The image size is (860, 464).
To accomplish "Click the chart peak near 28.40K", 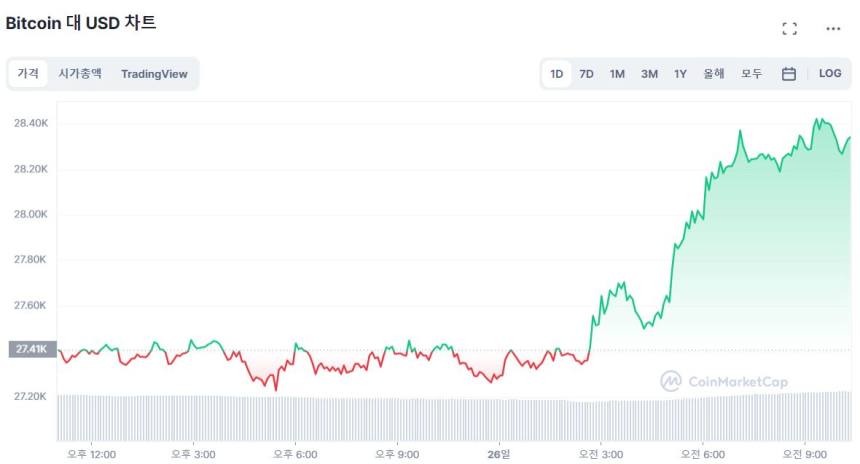I will [818, 120].
